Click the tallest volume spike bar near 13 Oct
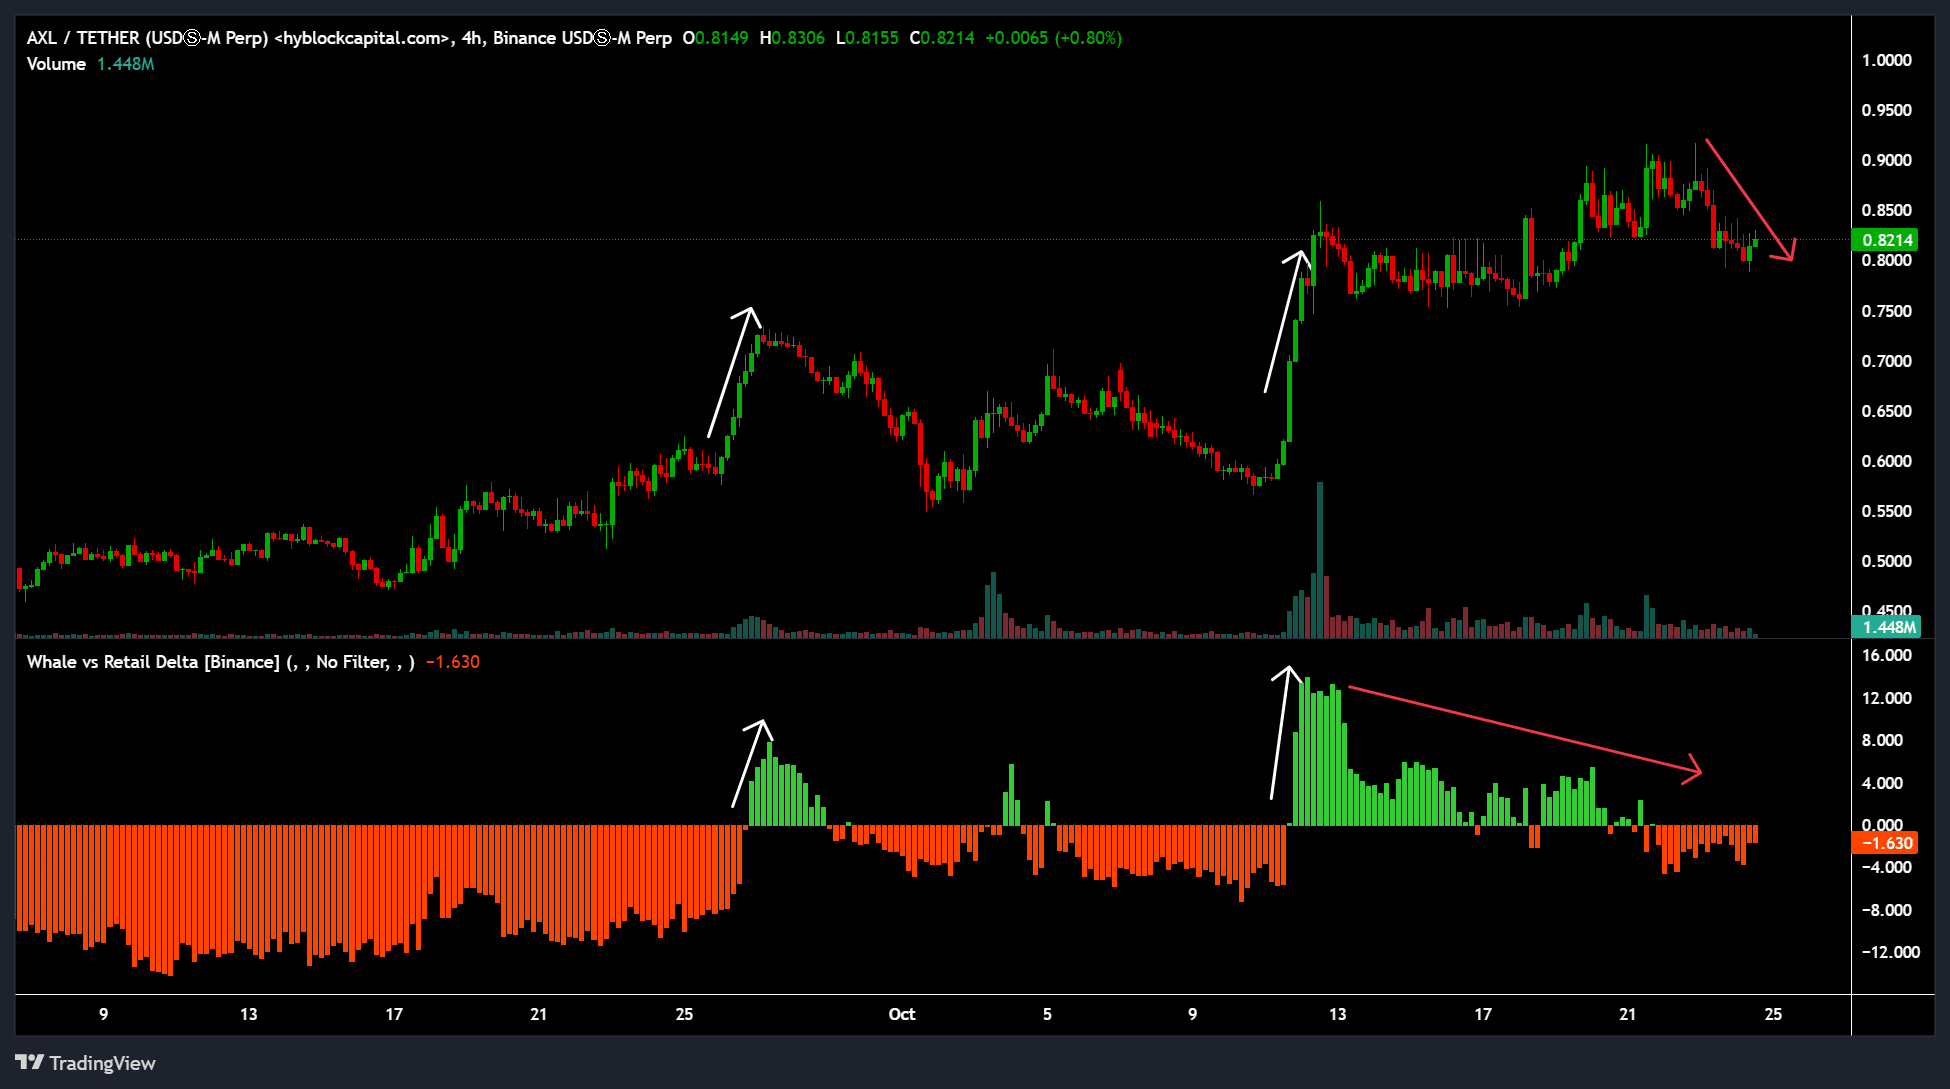This screenshot has height=1089, width=1950. pyautogui.click(x=1320, y=560)
